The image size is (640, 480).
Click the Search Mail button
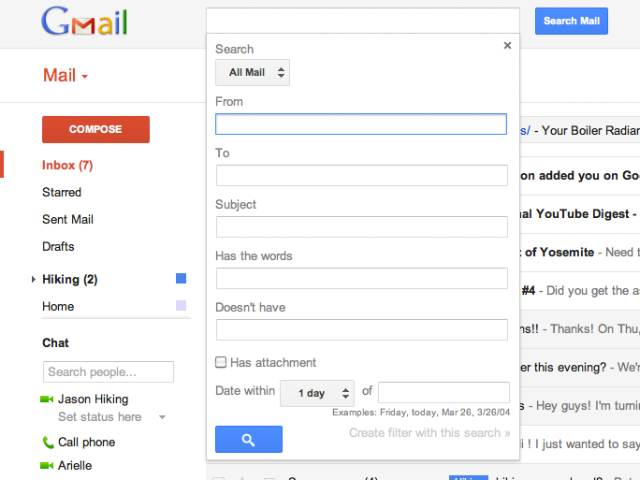point(571,21)
